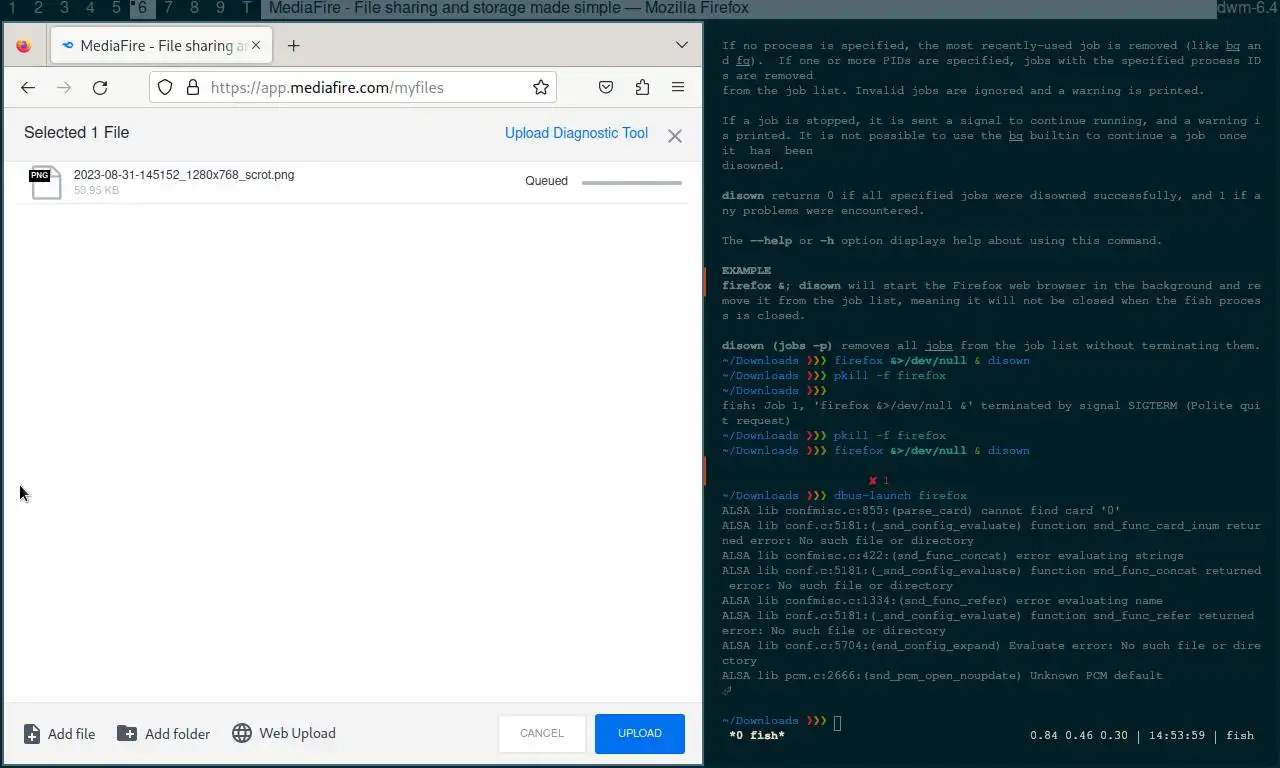
Task: Start upload with UPLOAD button
Action: click(640, 733)
